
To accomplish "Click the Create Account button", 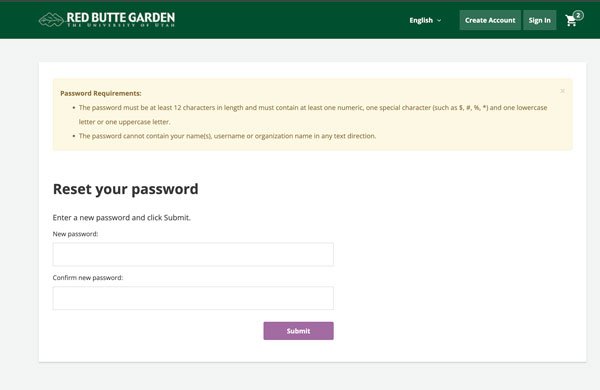I will pos(490,20).
